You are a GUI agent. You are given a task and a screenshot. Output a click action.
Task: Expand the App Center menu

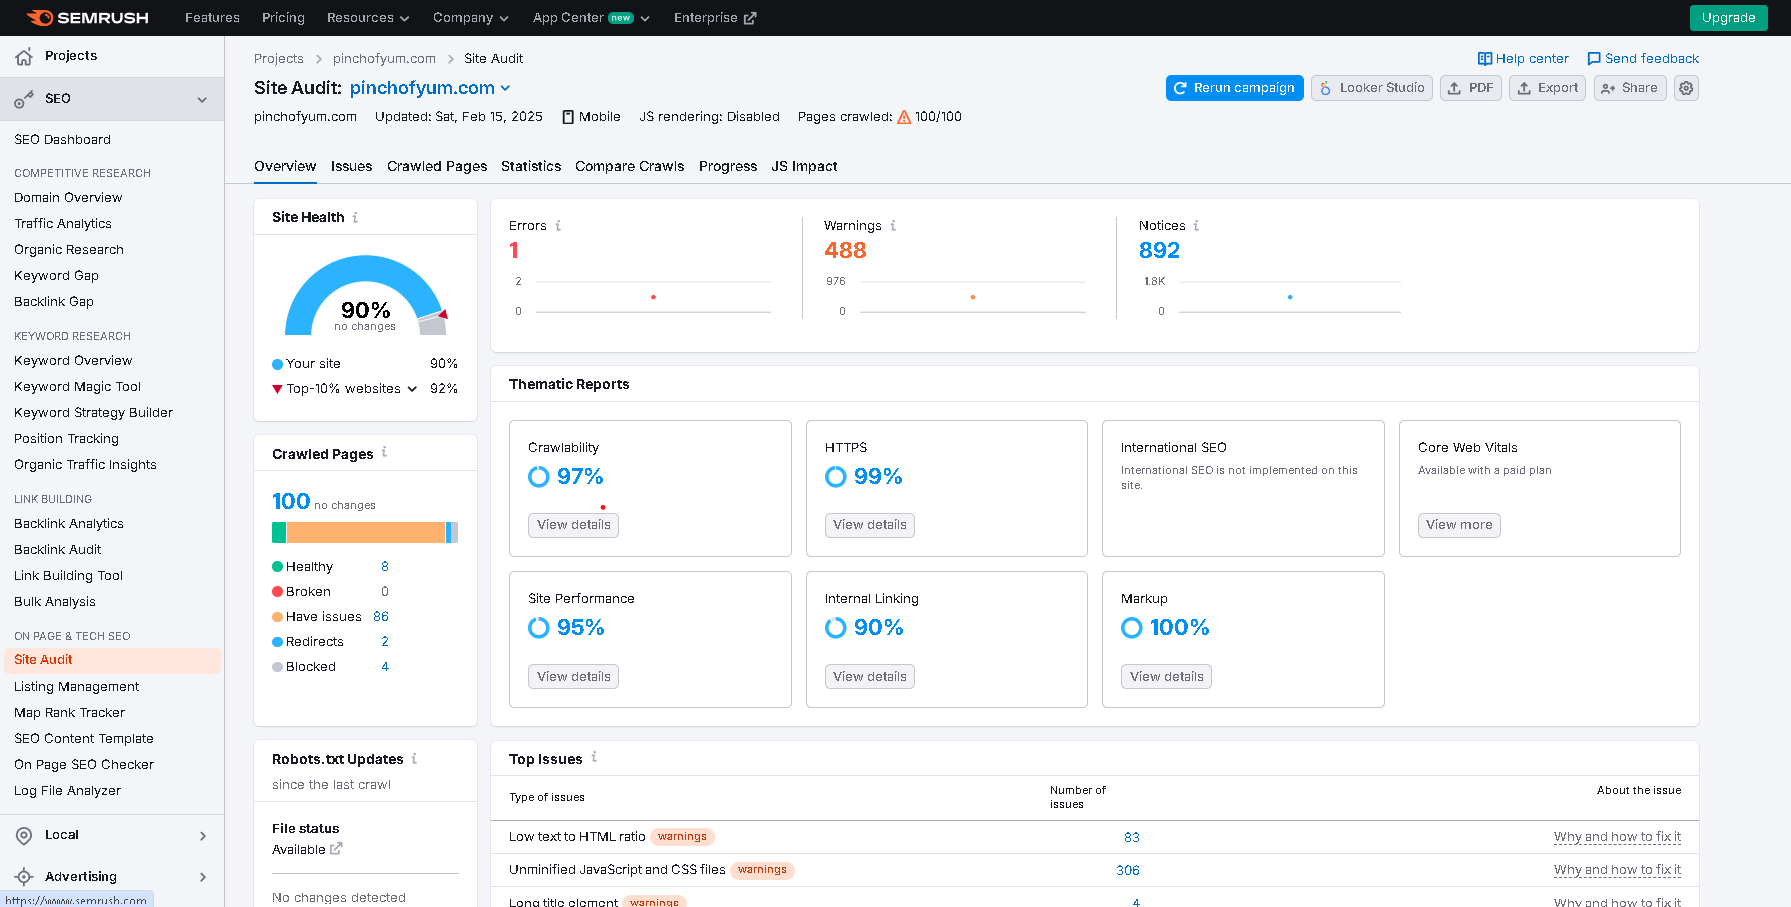(590, 18)
